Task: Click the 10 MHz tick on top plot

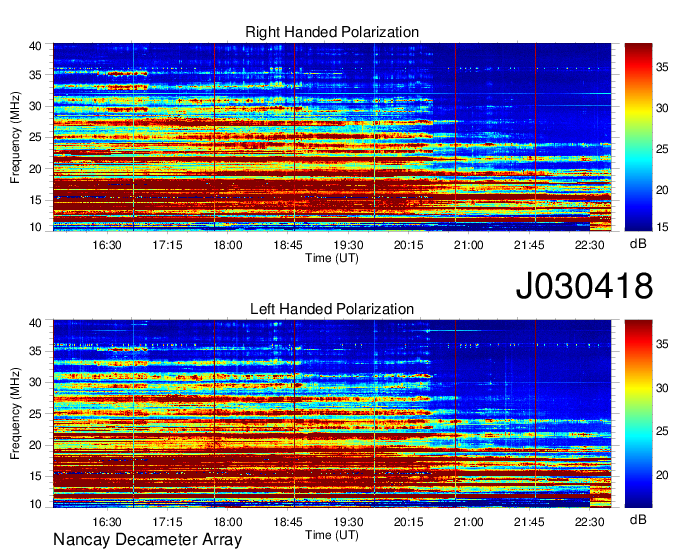Action: pyautogui.click(x=36, y=227)
